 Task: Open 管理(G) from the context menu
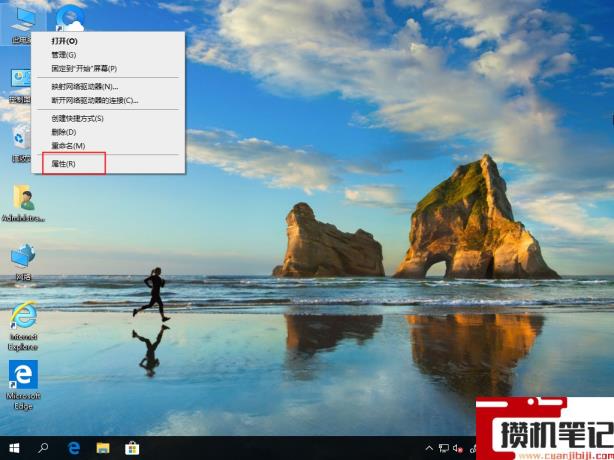click(108, 55)
